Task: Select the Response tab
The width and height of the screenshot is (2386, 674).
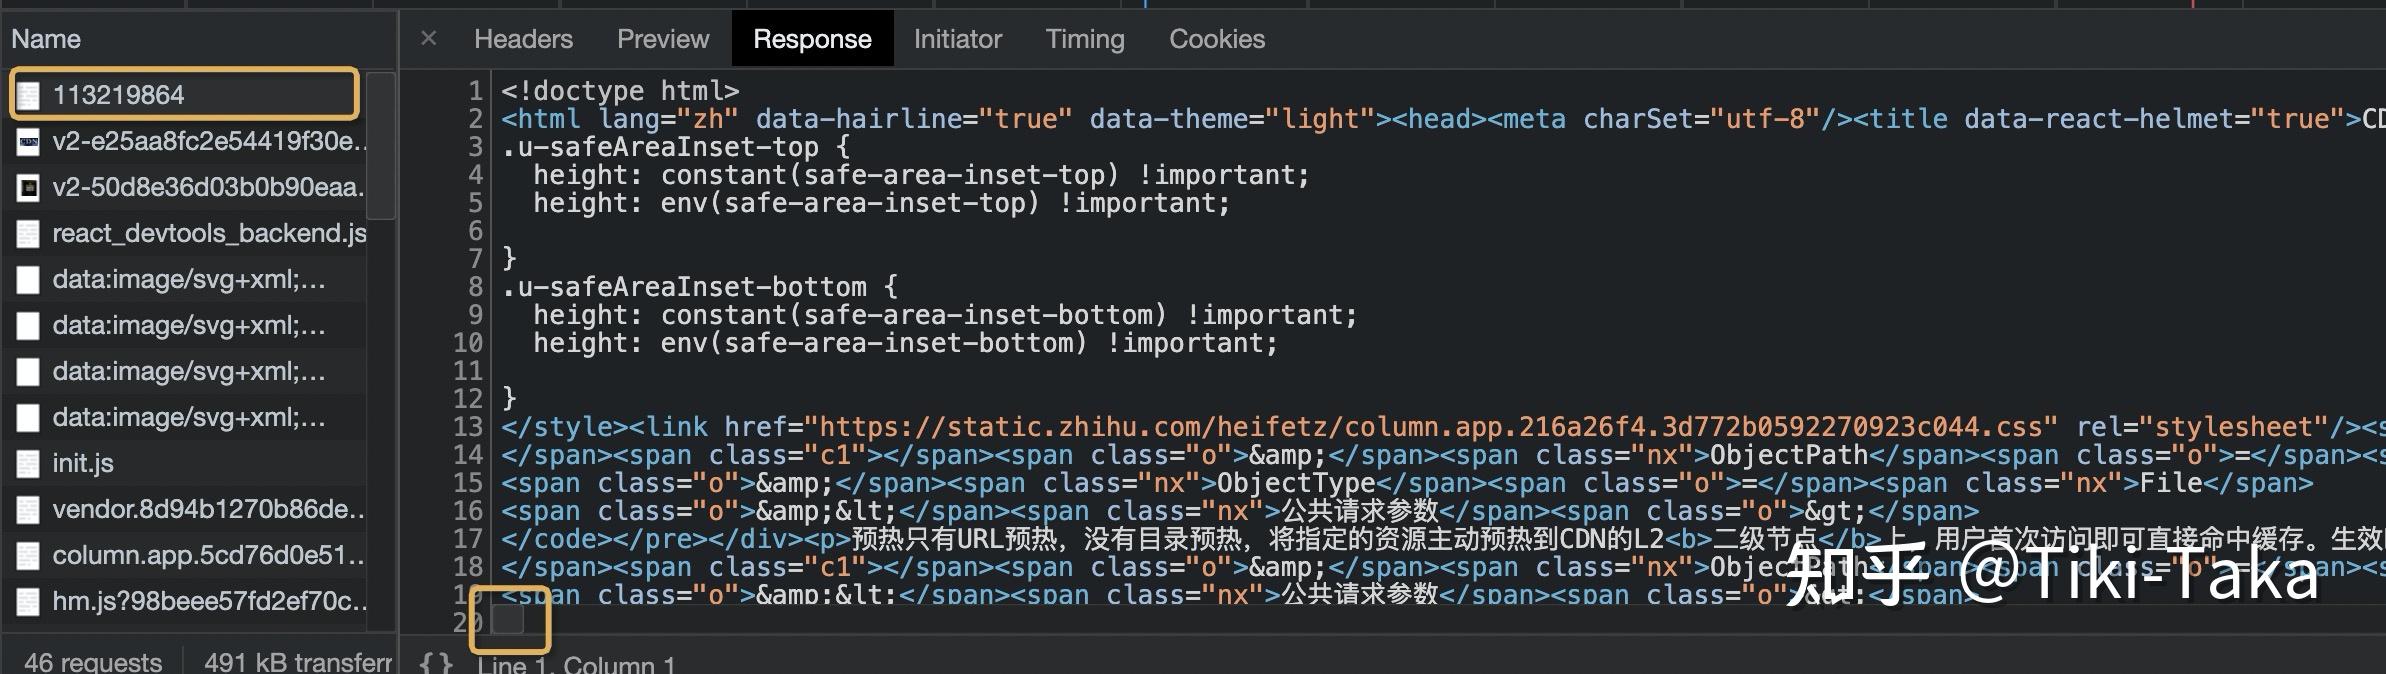Action: 812,39
